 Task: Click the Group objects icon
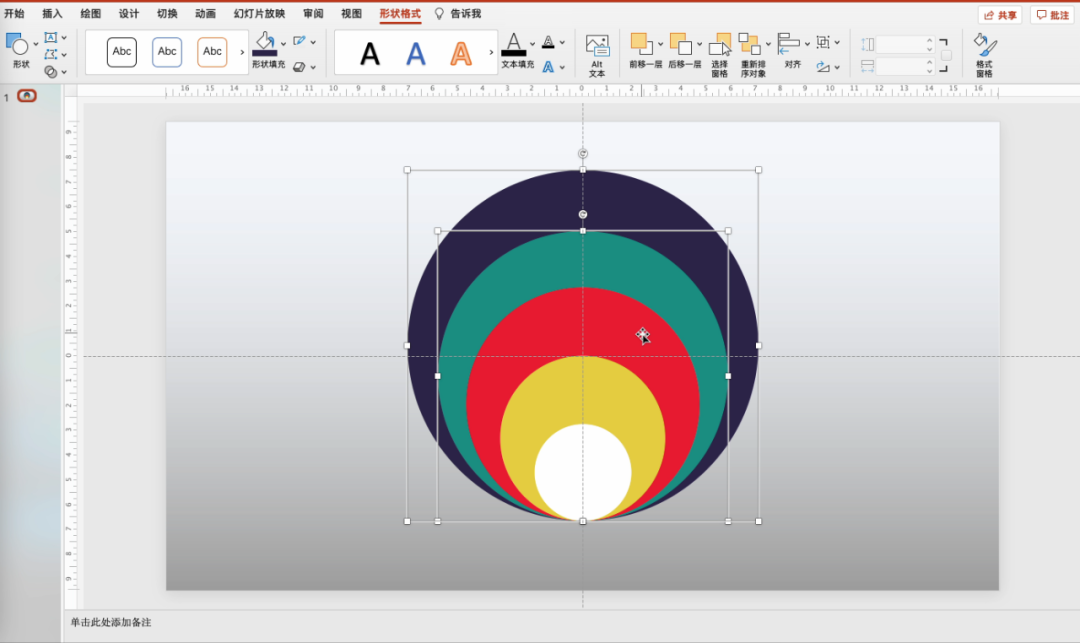coord(823,42)
